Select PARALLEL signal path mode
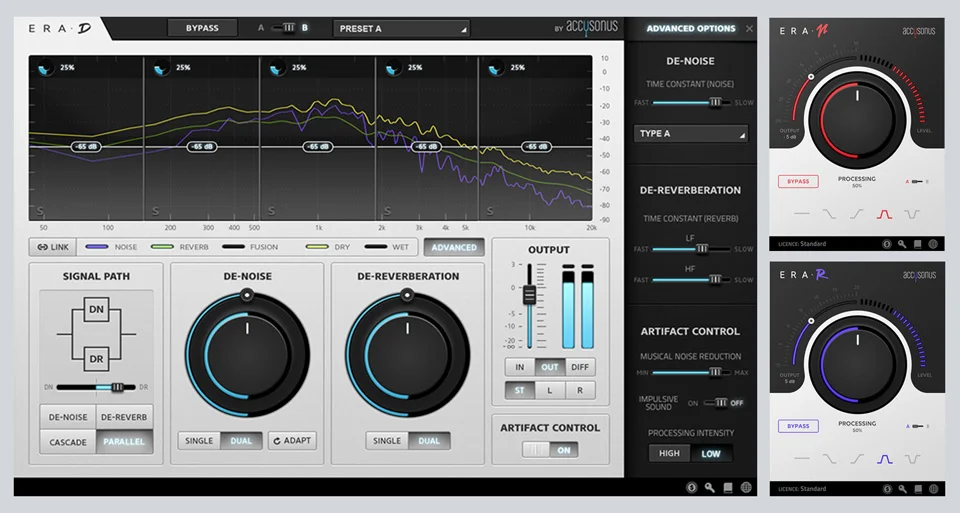Viewport: 960px width, 513px height. (x=124, y=442)
